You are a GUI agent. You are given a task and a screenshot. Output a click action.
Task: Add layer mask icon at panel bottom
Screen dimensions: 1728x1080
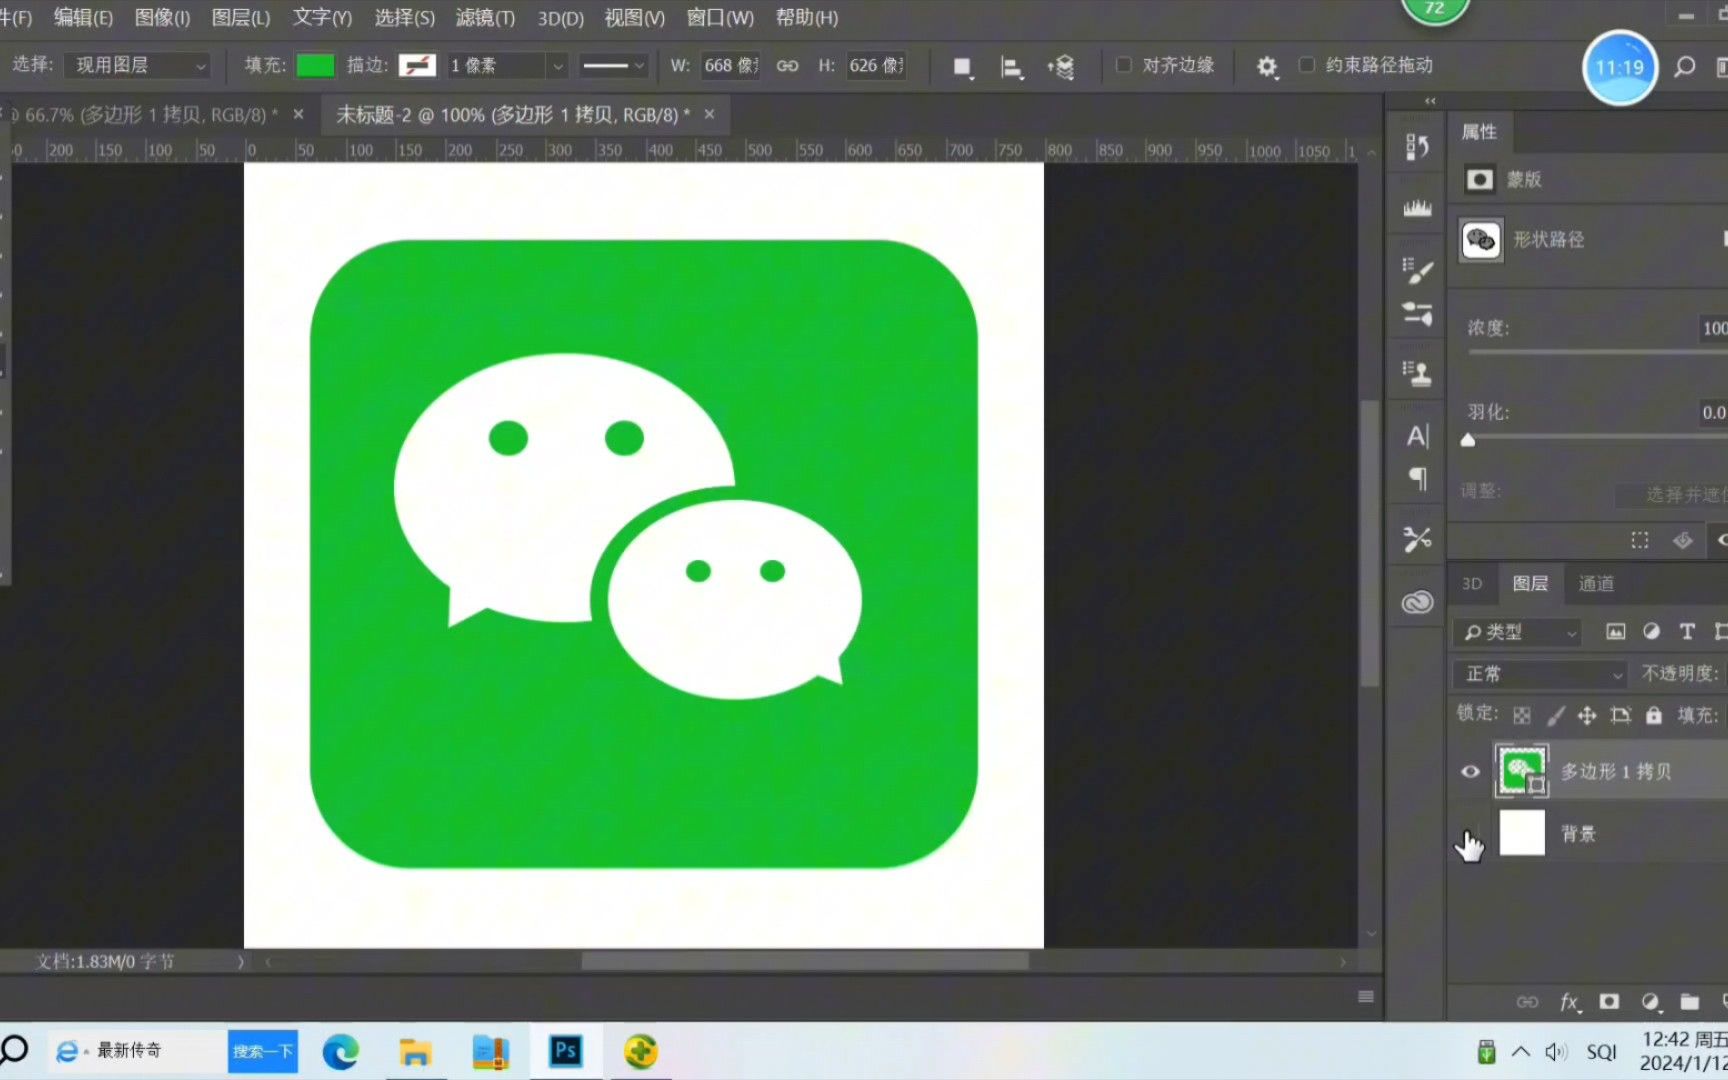click(1609, 1002)
